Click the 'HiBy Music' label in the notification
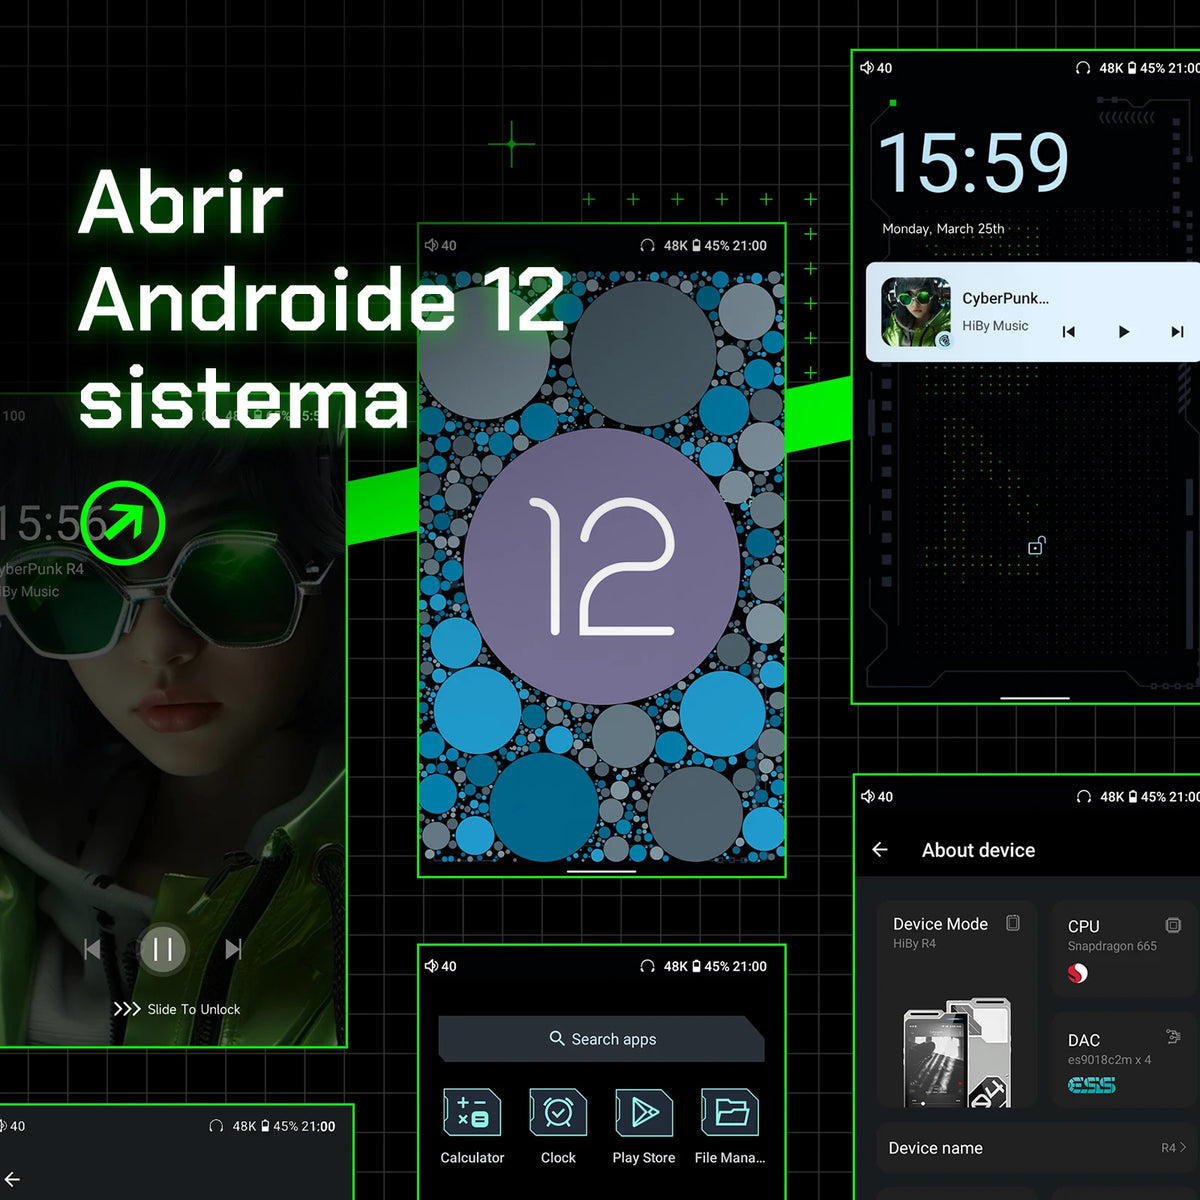 995,326
